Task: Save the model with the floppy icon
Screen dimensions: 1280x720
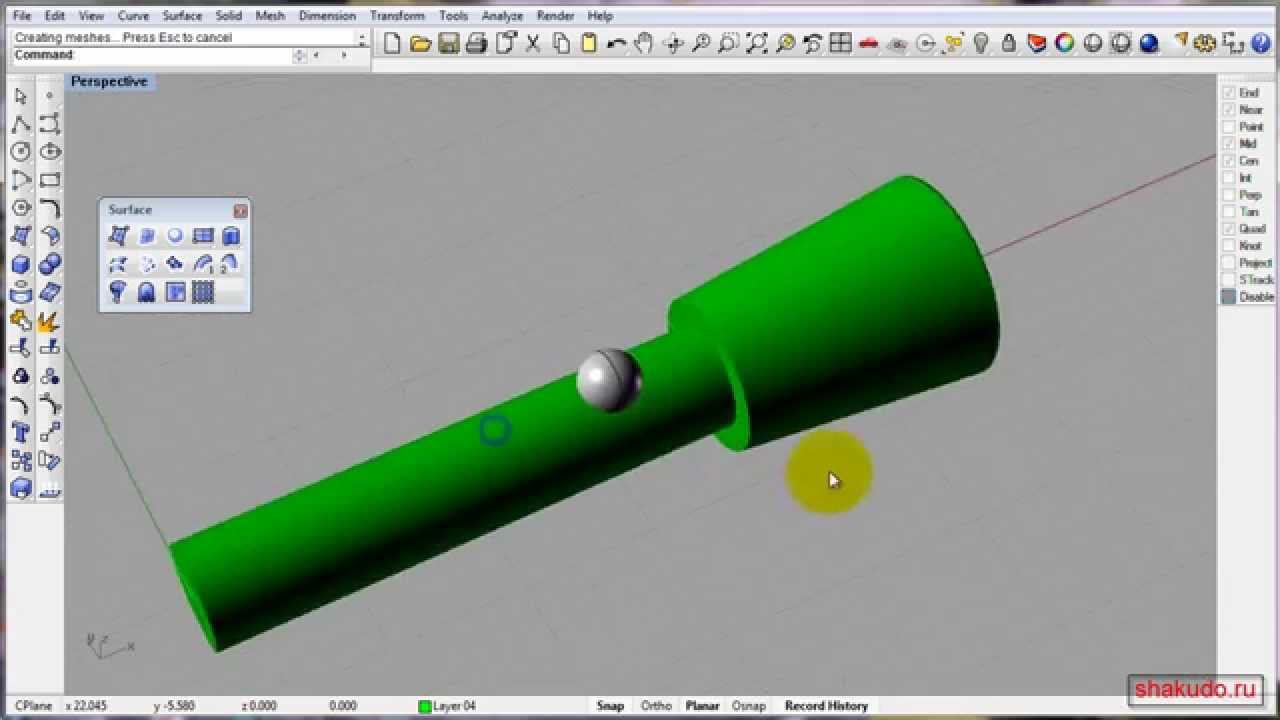Action: 448,43
